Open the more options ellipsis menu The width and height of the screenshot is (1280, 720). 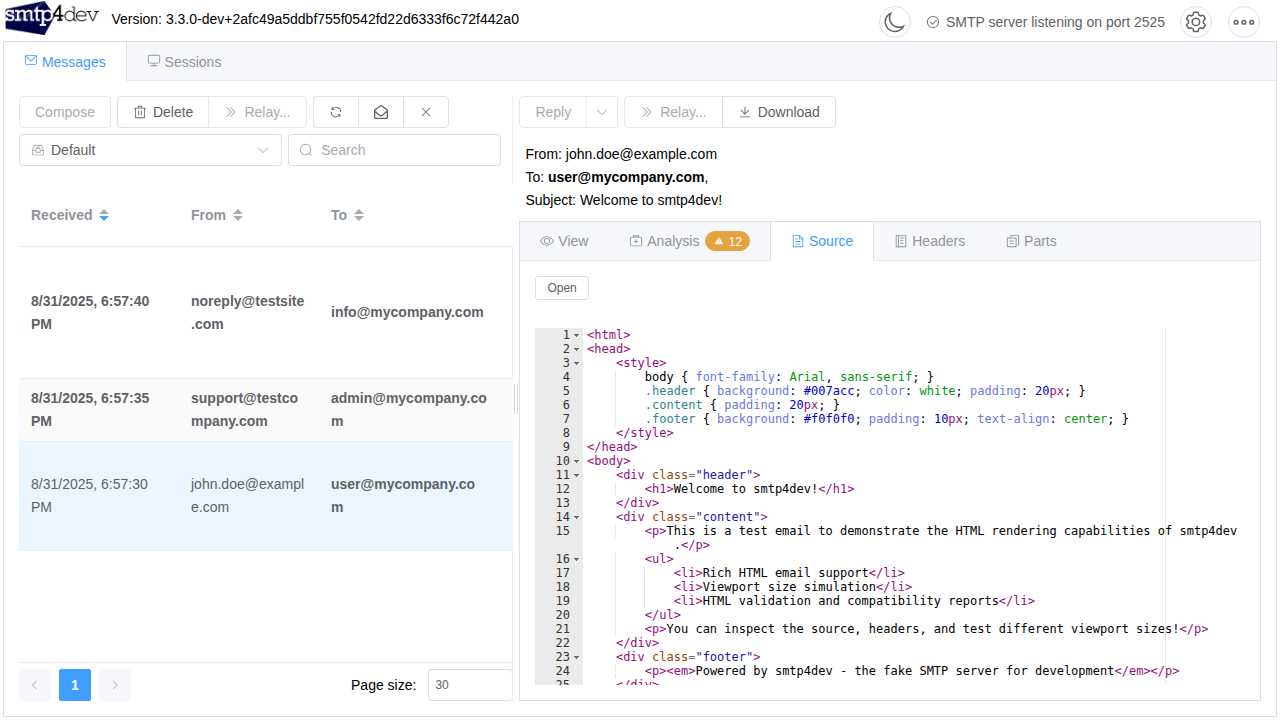(1244, 22)
